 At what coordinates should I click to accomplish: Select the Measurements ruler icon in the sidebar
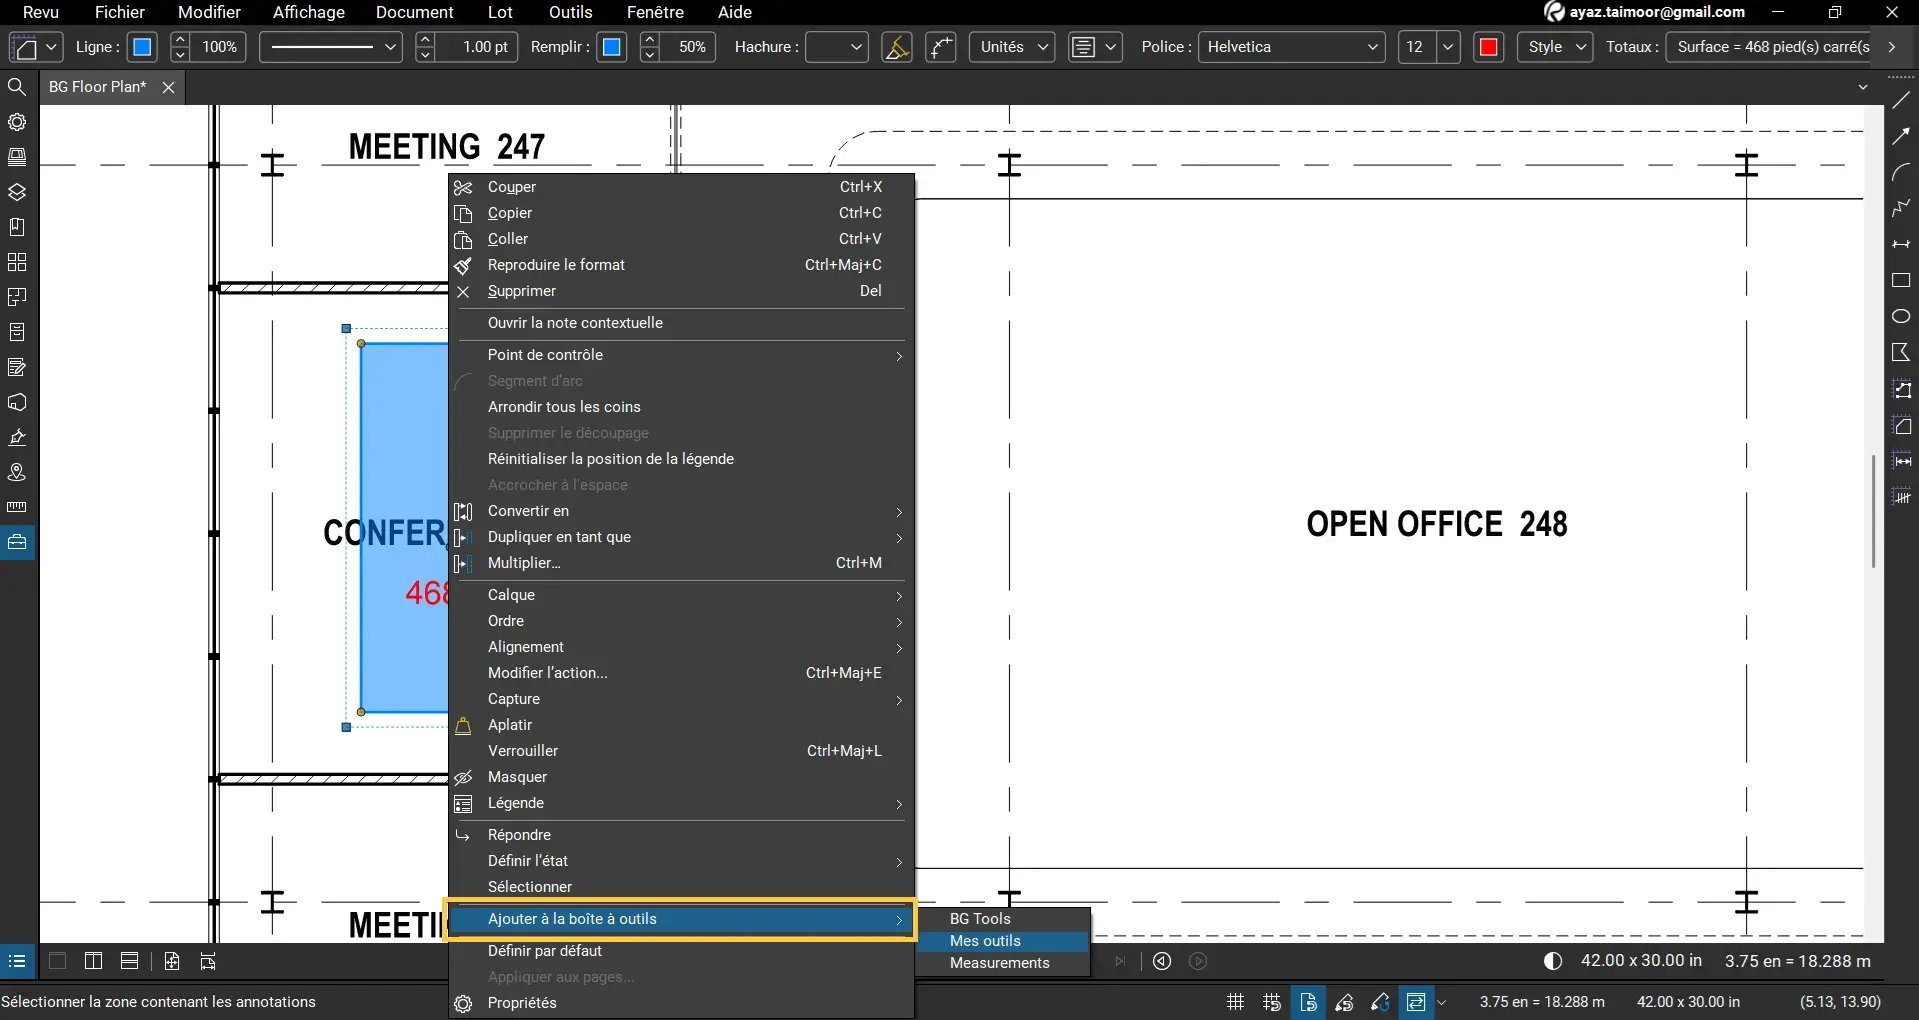tap(17, 507)
